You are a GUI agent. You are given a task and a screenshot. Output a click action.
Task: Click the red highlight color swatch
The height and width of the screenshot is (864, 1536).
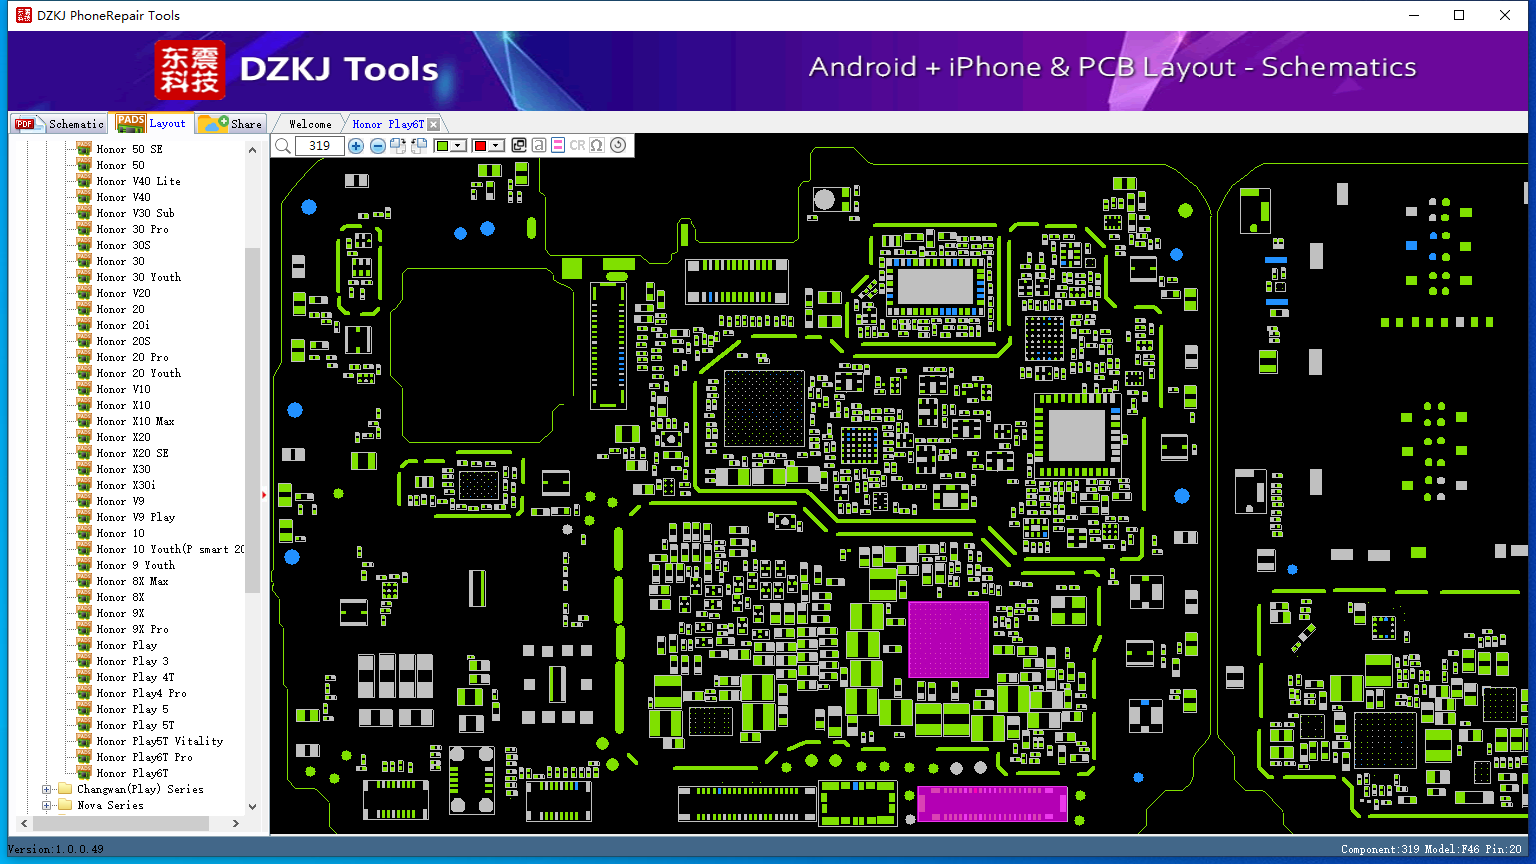pos(480,146)
